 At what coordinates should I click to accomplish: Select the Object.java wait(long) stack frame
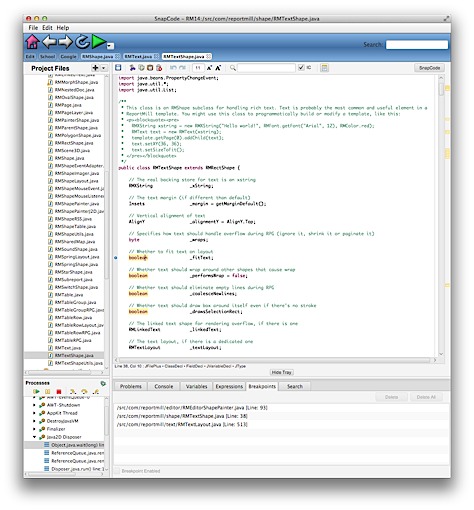[x=65, y=445]
